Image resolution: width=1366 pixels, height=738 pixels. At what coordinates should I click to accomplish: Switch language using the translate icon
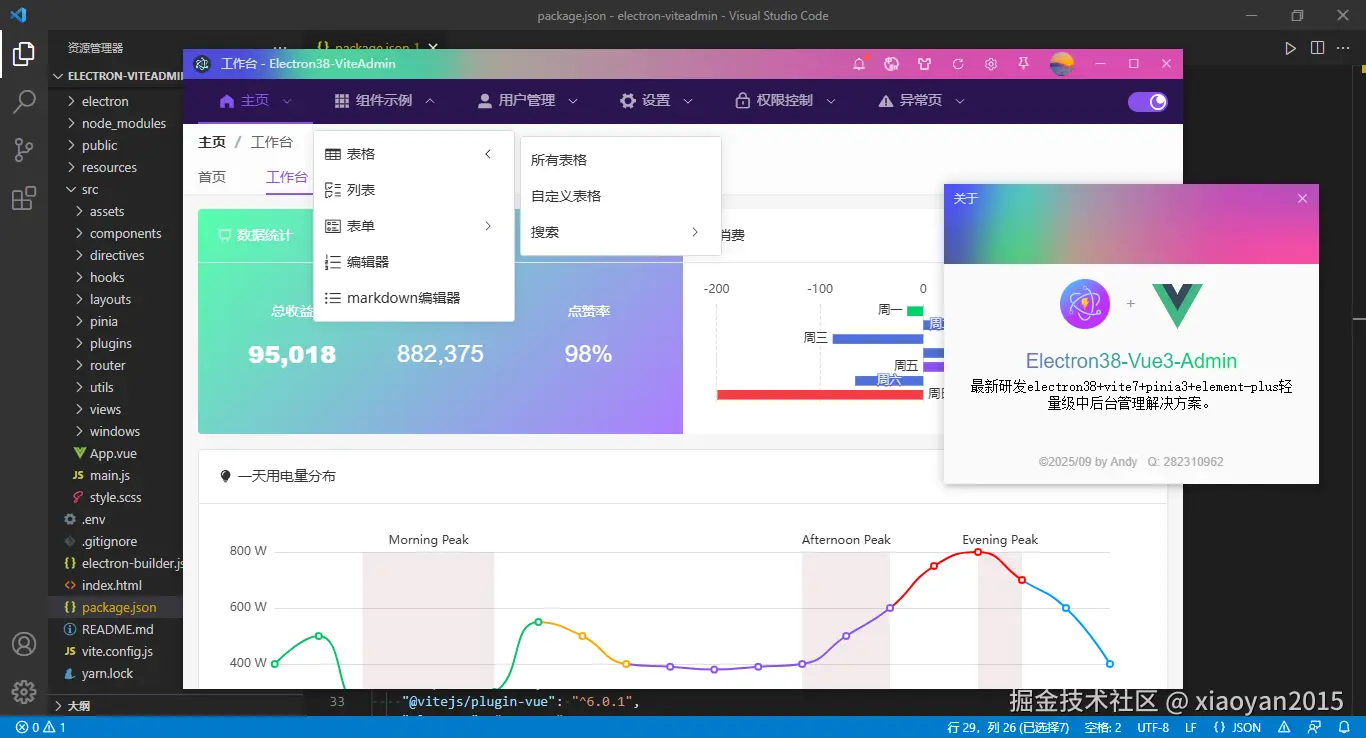point(891,63)
